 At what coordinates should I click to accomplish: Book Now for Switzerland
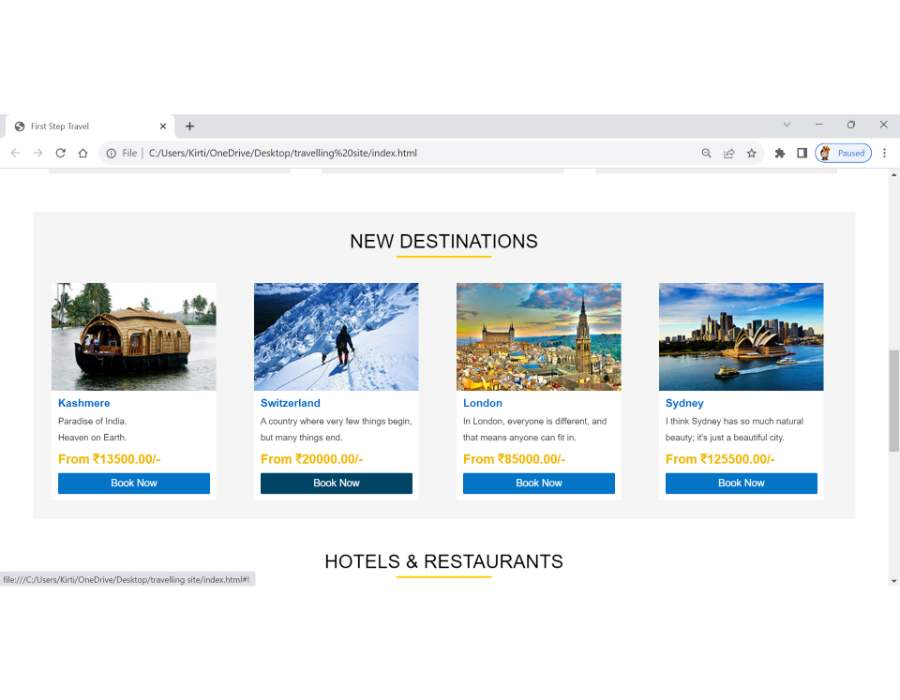click(x=336, y=483)
